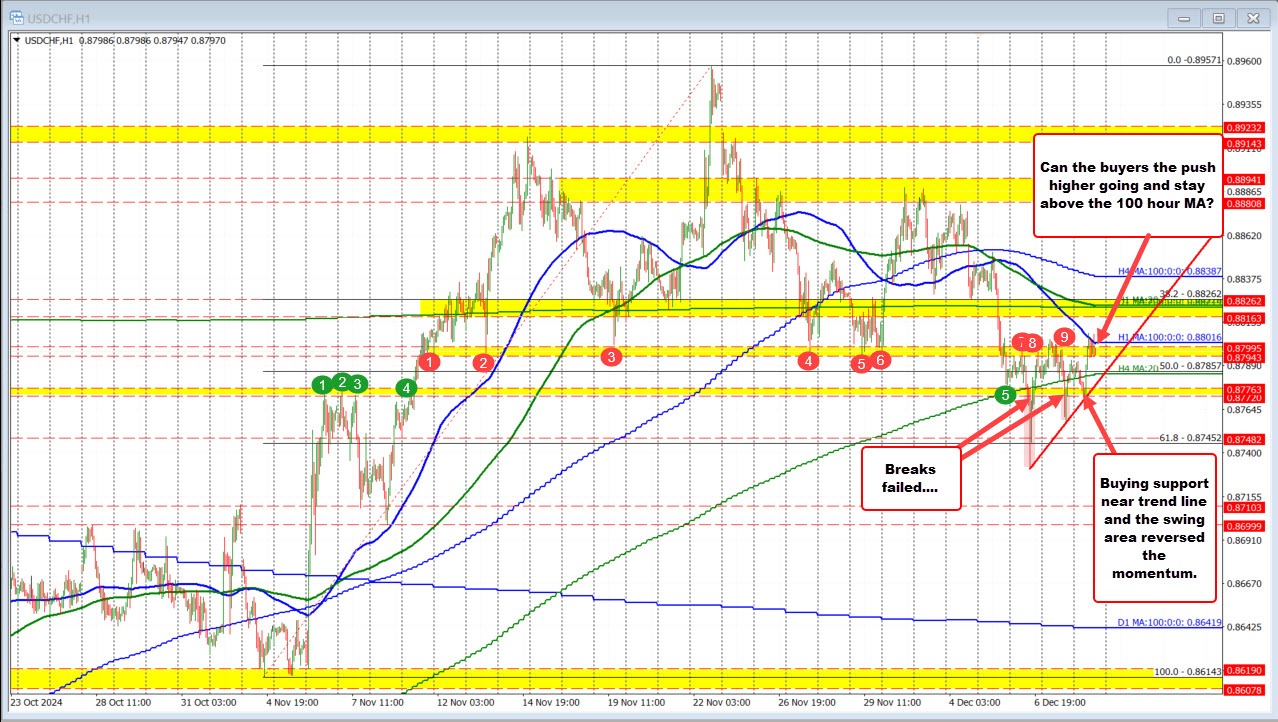Viewport: 1278px width, 722px height.
Task: Click the green circle marker numbered 1
Action: tap(322, 384)
